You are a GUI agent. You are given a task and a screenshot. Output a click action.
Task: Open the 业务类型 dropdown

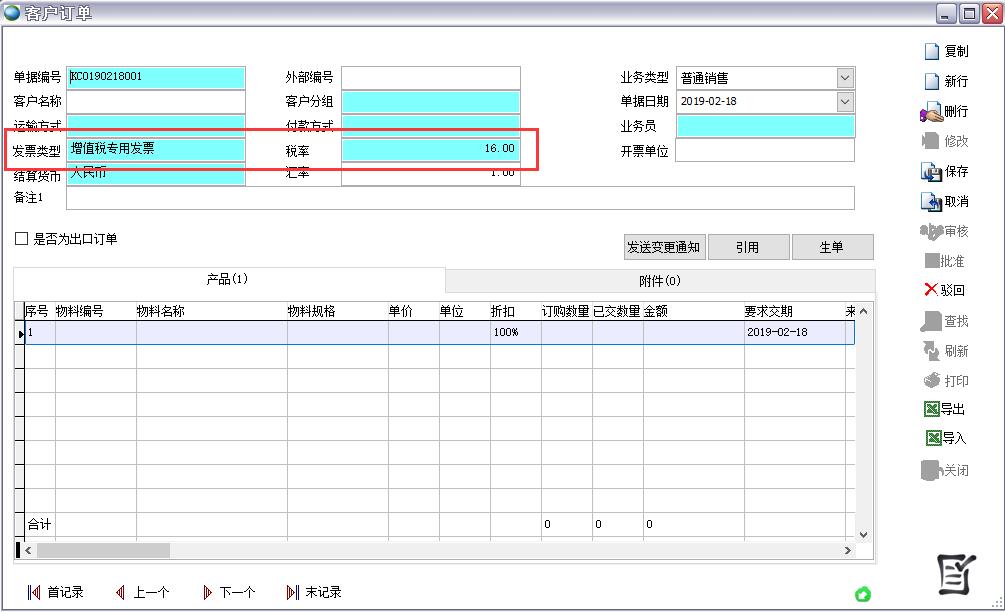[845, 78]
